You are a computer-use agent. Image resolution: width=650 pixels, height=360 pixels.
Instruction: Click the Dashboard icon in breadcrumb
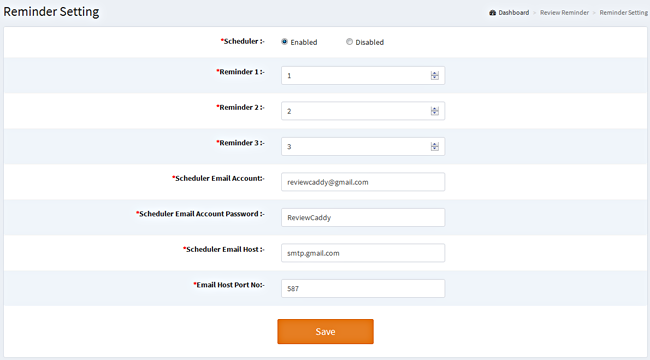492,13
